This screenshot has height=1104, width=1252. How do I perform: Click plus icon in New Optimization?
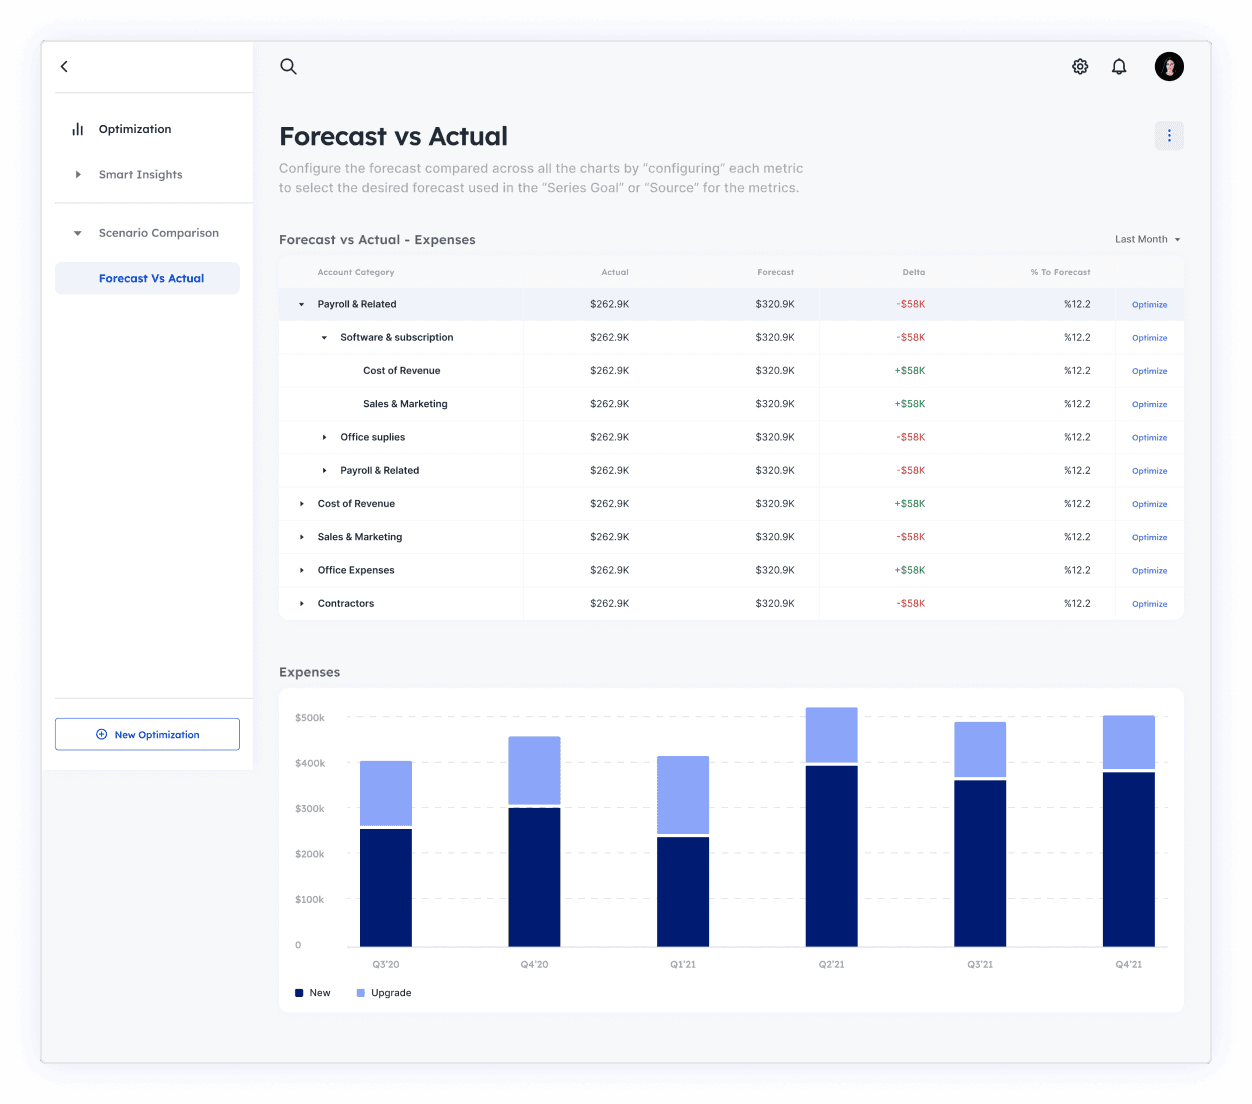[101, 734]
